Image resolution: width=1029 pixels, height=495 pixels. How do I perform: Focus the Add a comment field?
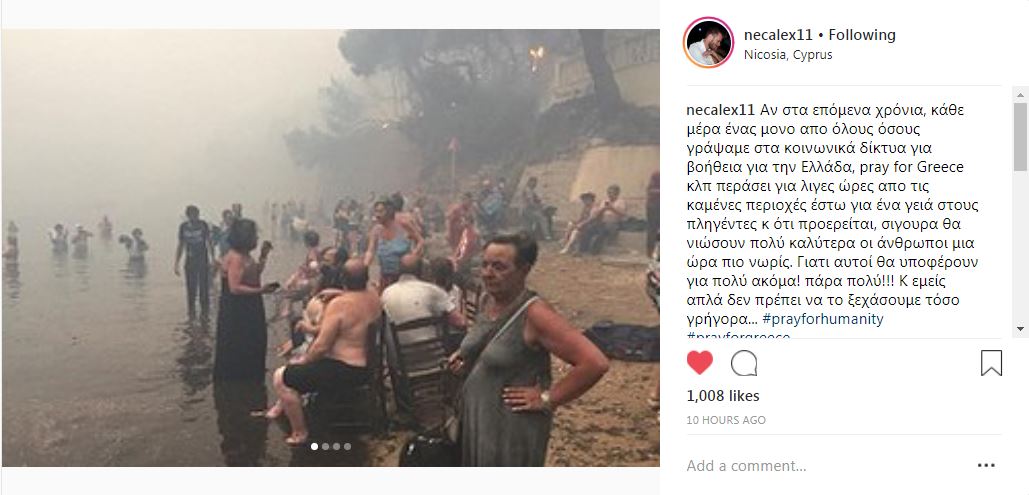point(827,466)
